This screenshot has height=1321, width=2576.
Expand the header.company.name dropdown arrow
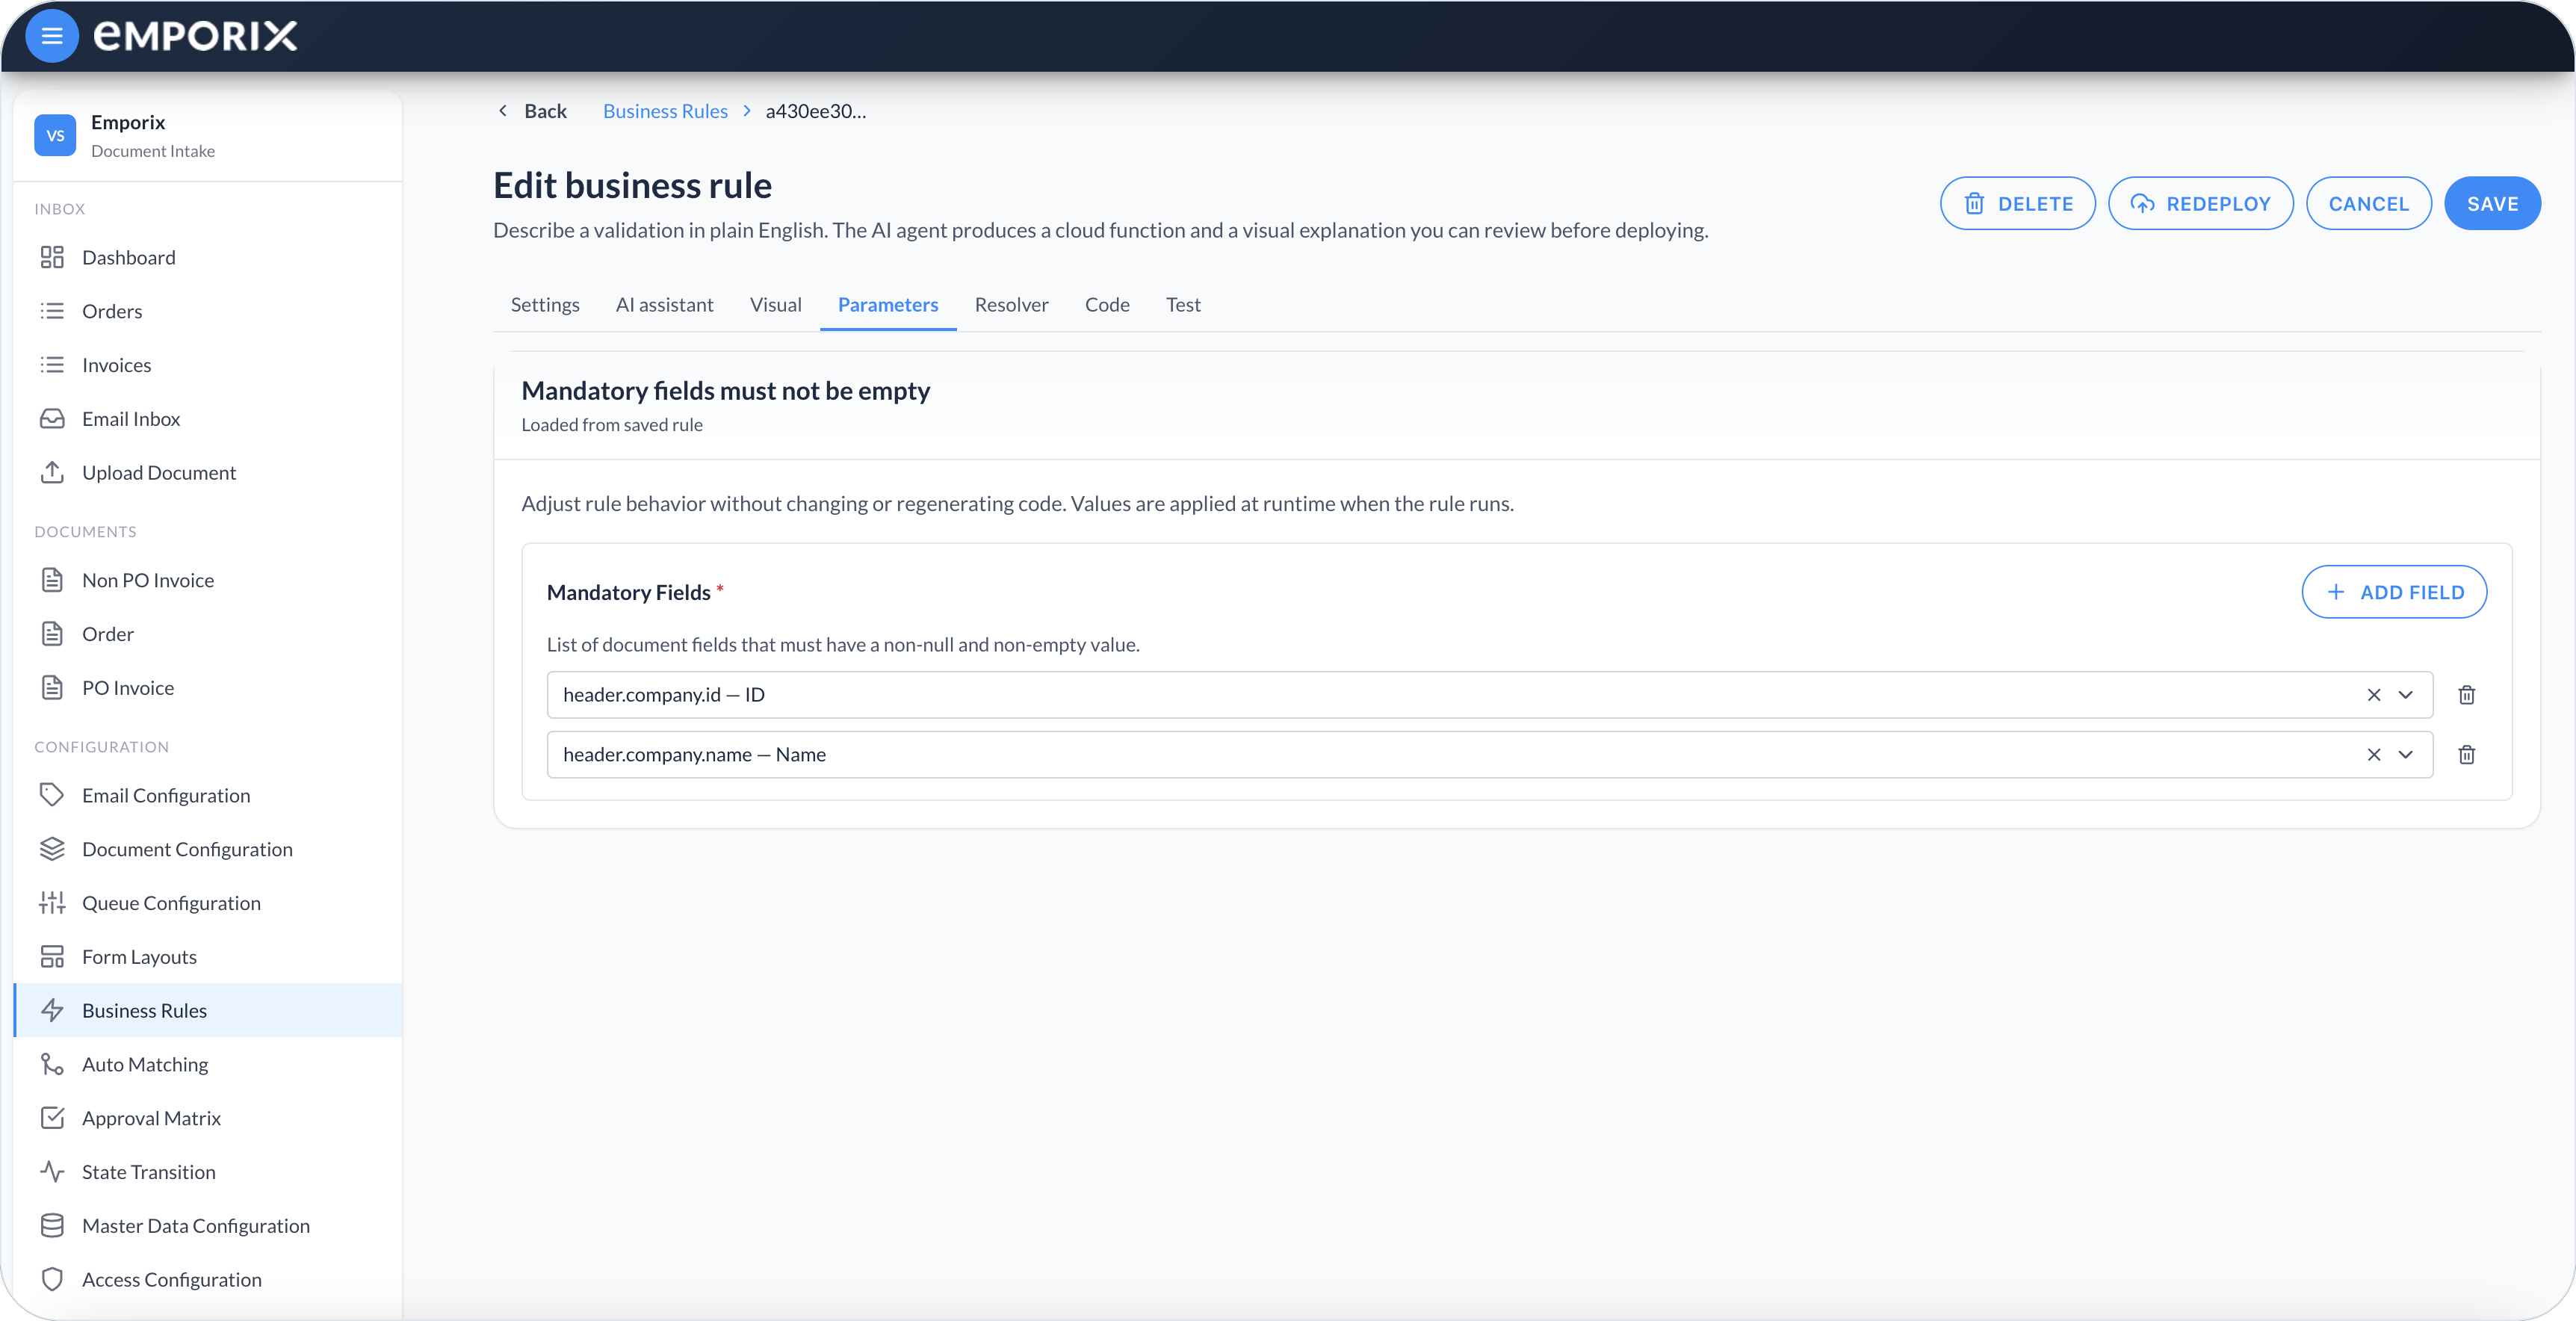tap(2406, 755)
